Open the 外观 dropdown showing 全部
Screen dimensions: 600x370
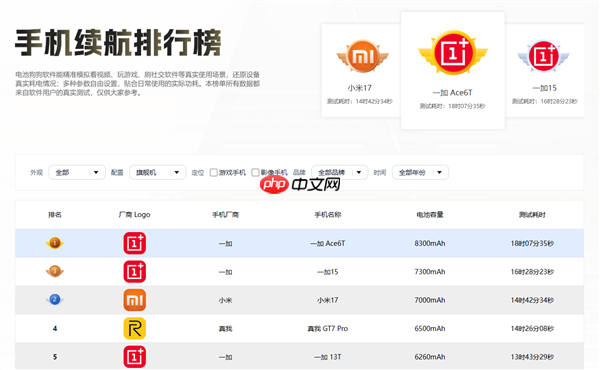click(77, 173)
